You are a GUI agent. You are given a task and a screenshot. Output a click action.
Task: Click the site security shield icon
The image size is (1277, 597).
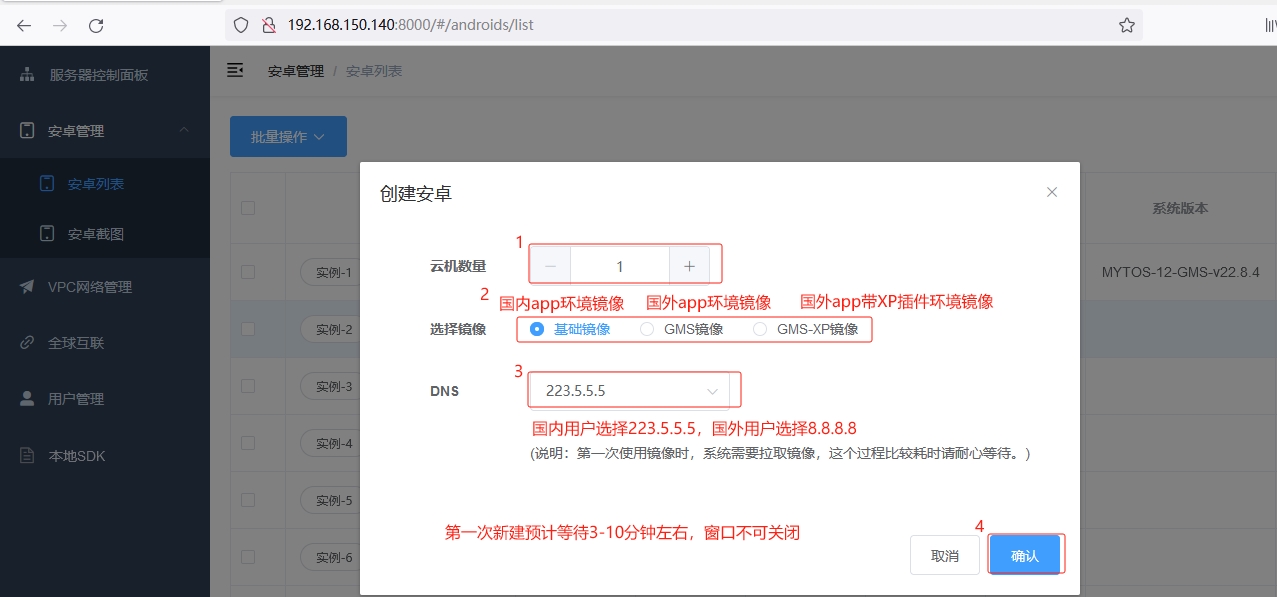[x=240, y=25]
